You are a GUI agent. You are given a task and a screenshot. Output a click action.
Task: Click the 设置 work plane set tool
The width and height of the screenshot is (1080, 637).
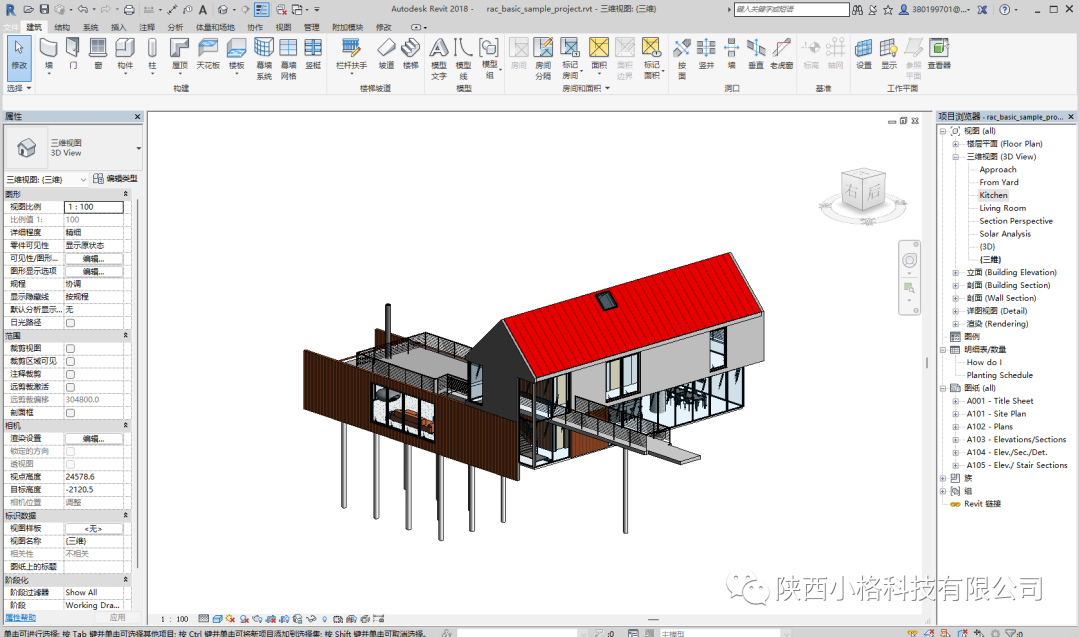[x=864, y=53]
